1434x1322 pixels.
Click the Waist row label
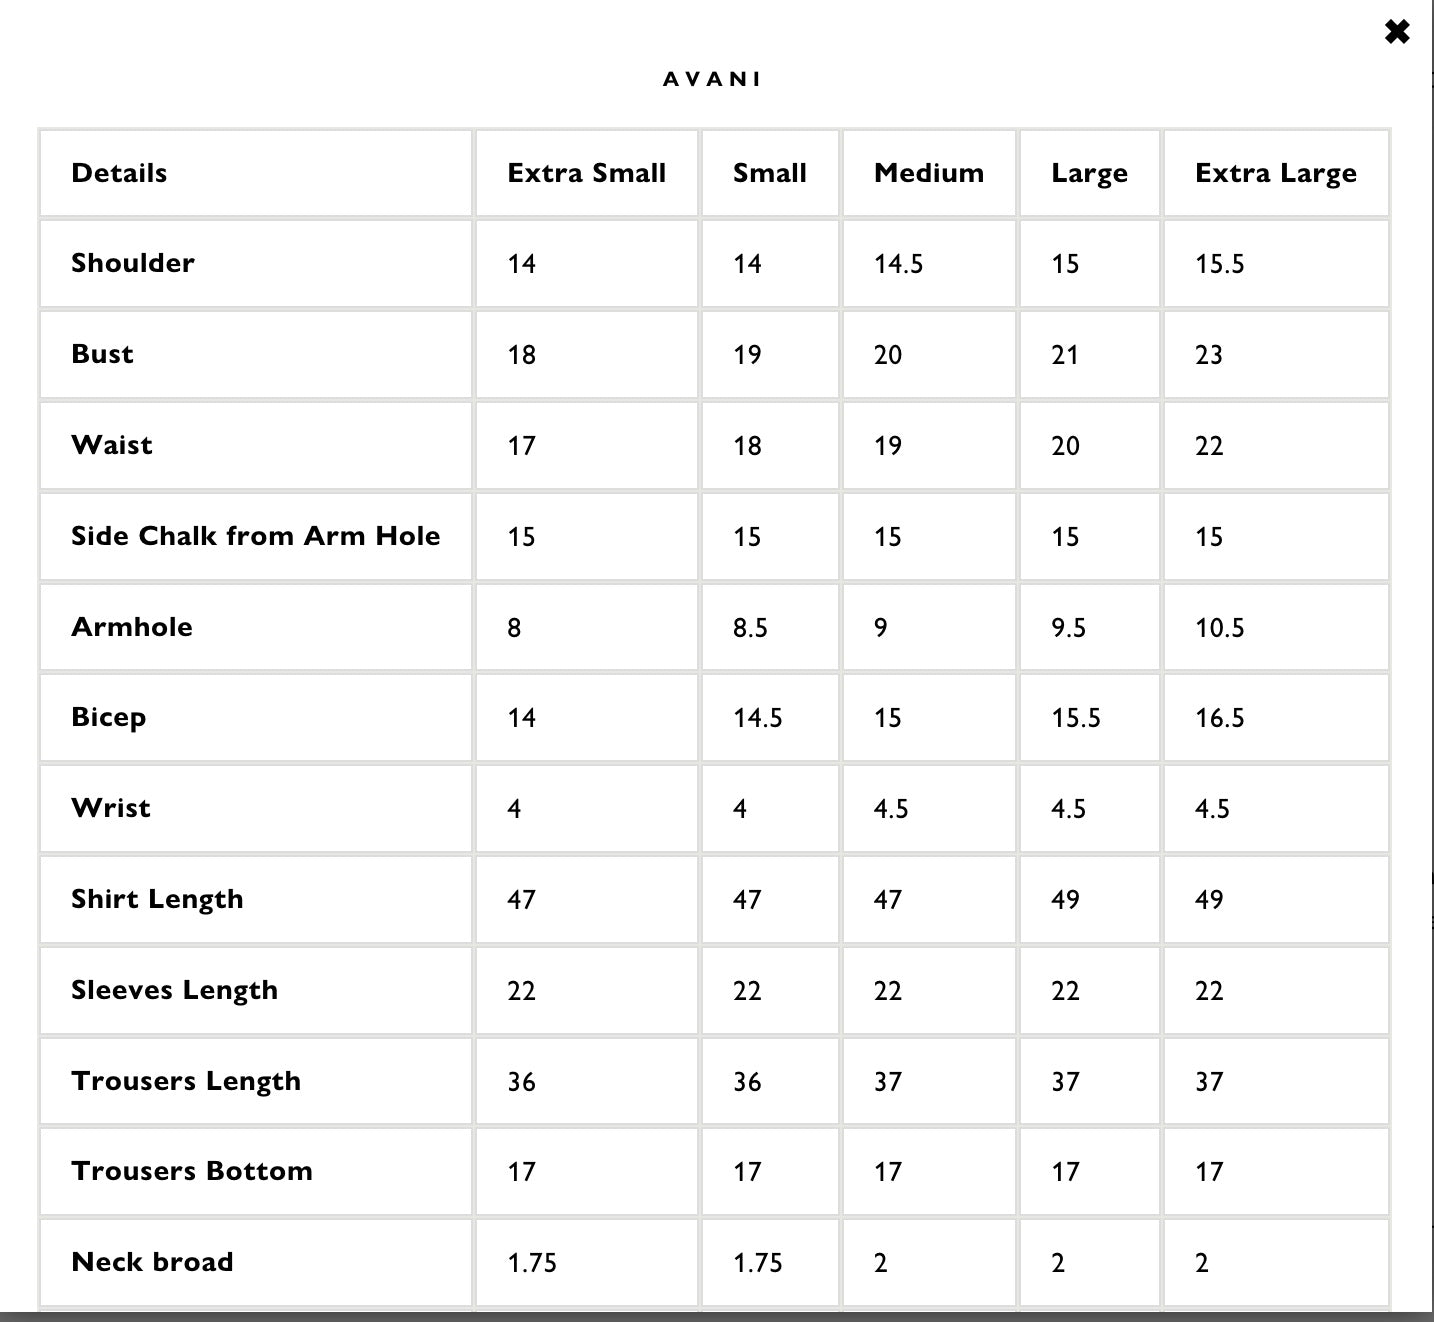click(112, 445)
